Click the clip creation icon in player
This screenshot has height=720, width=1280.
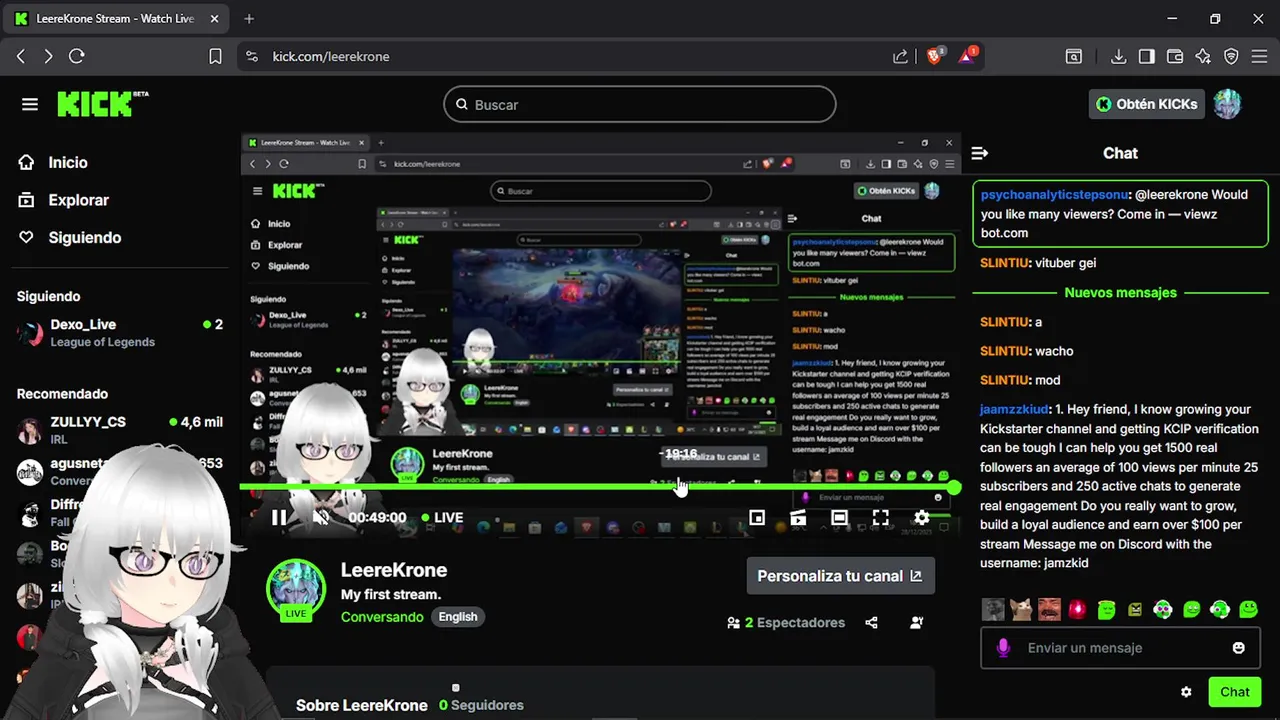(798, 518)
